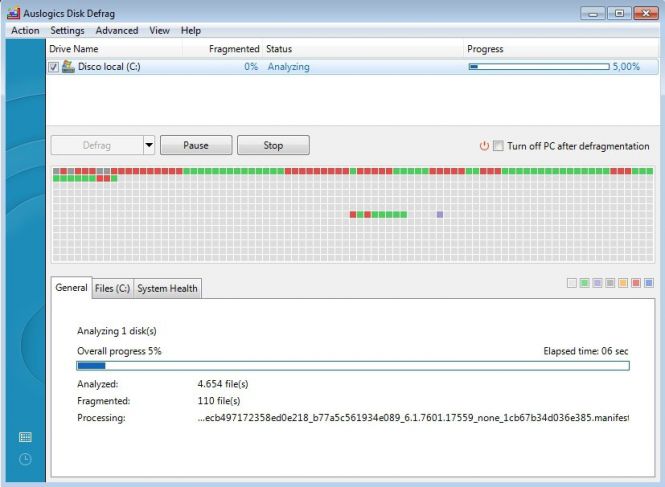Open the View menu

click(159, 31)
